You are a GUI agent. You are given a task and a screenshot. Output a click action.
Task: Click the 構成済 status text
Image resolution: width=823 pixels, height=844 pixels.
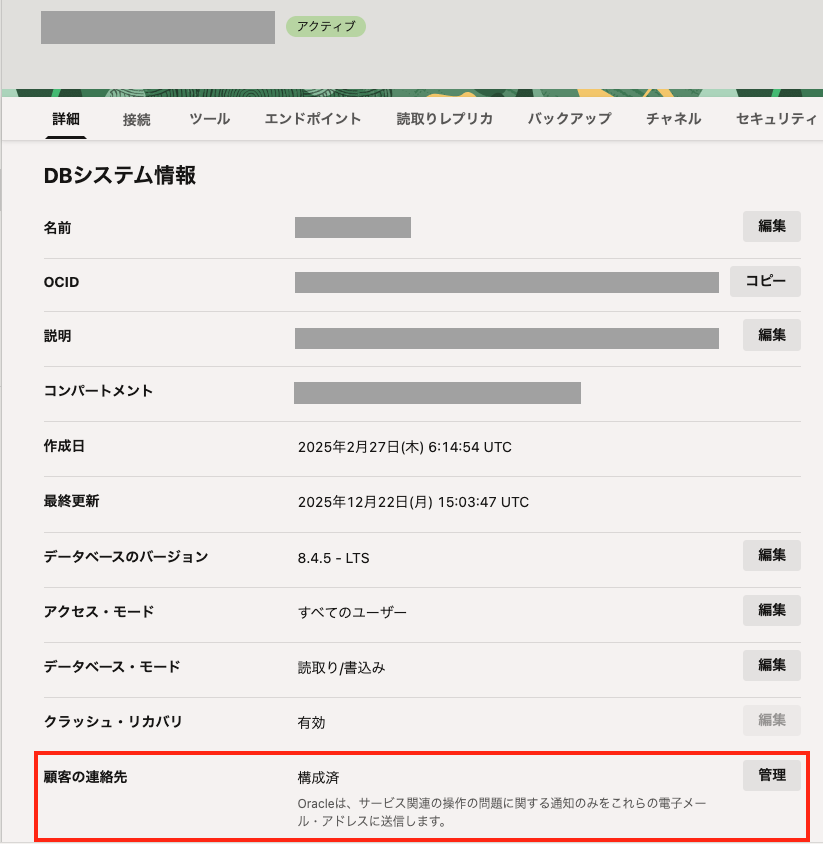(x=319, y=777)
